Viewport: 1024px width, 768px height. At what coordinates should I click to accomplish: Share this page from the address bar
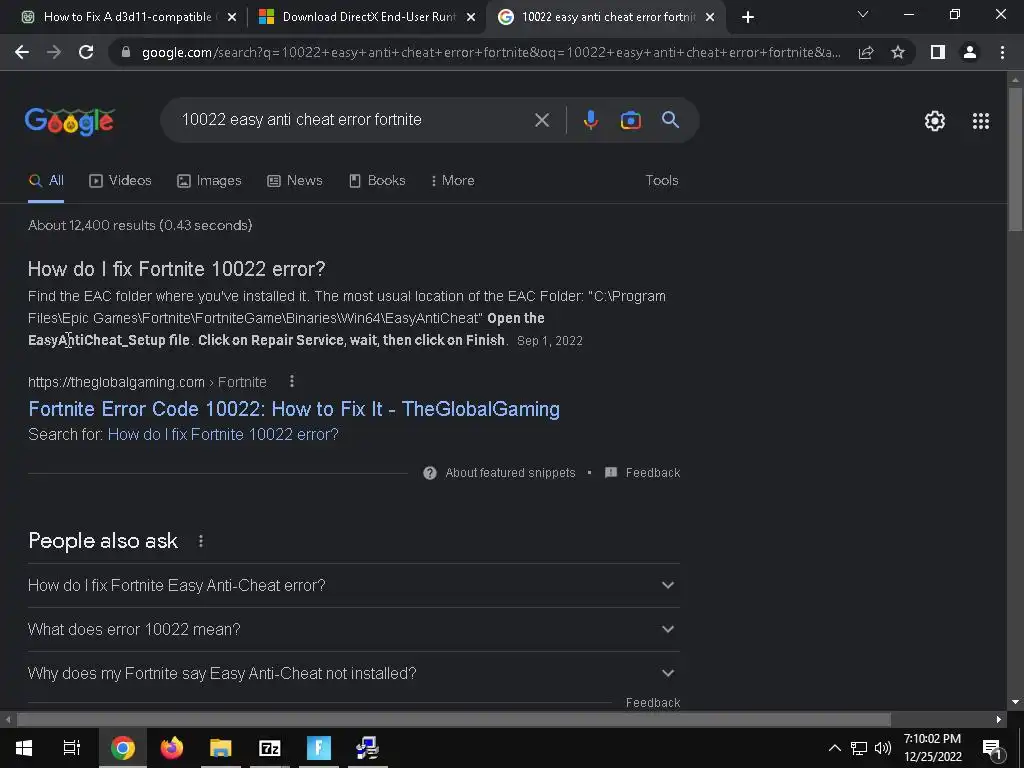866,52
